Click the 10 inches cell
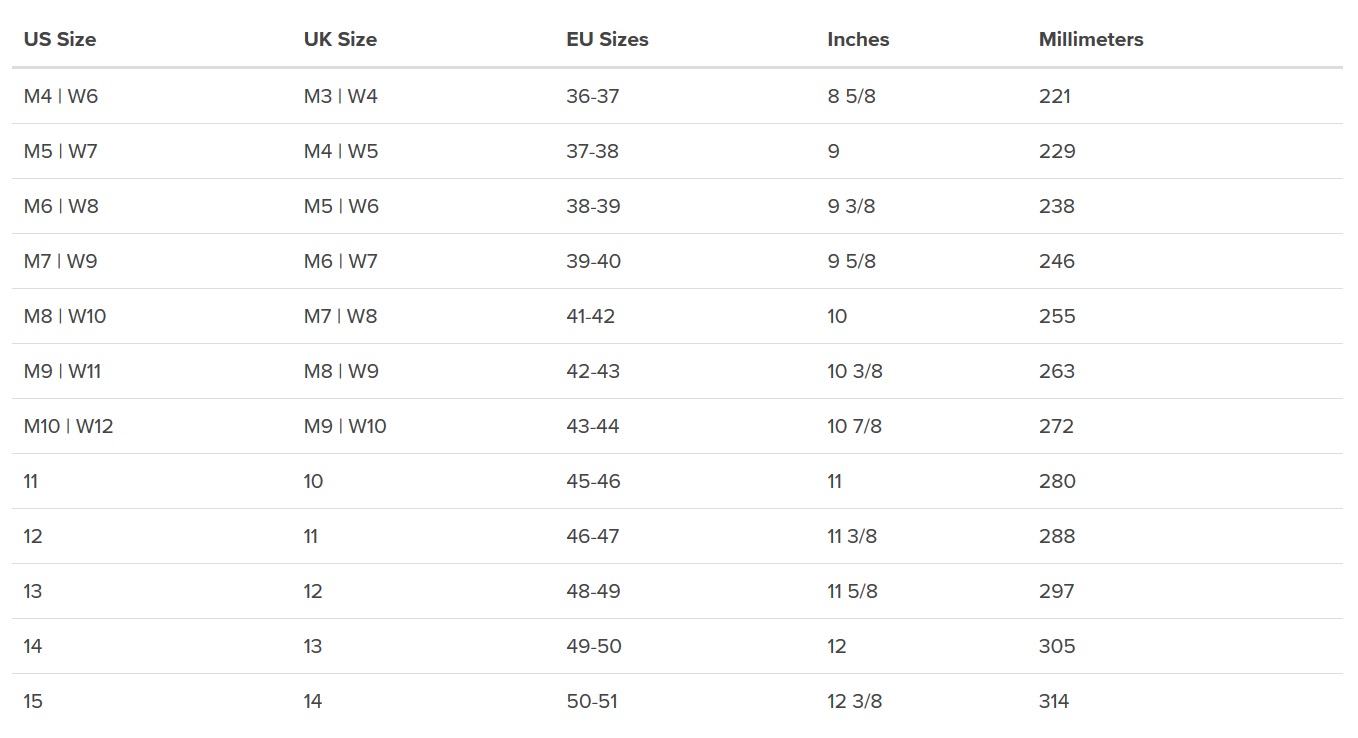This screenshot has height=738, width=1358. 837,317
